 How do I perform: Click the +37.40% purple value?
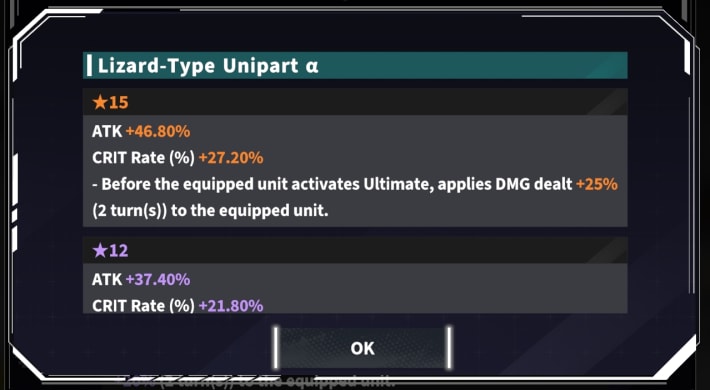[158, 279]
